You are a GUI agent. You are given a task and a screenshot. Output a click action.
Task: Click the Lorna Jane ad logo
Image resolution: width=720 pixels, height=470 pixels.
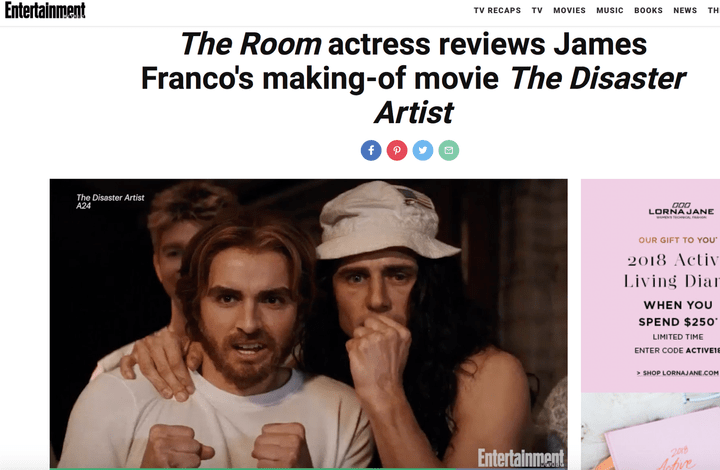click(x=681, y=210)
